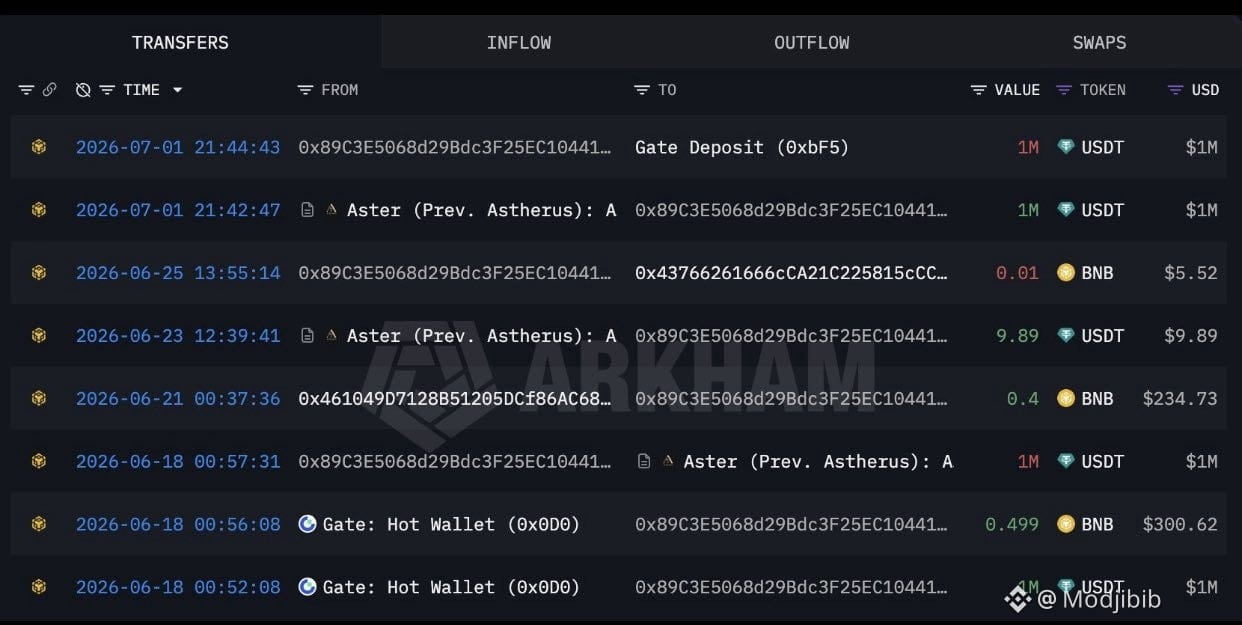Select the $5.52 USD amount

1191,273
